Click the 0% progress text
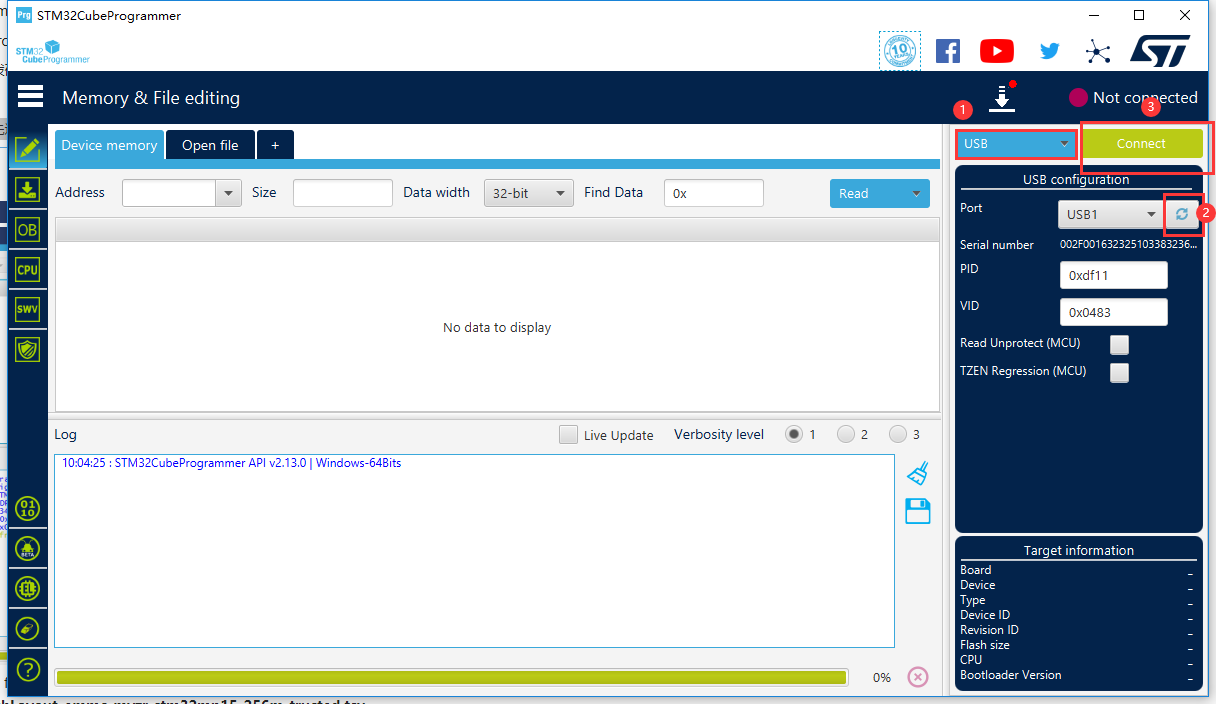This screenshot has width=1216, height=704. 882,678
